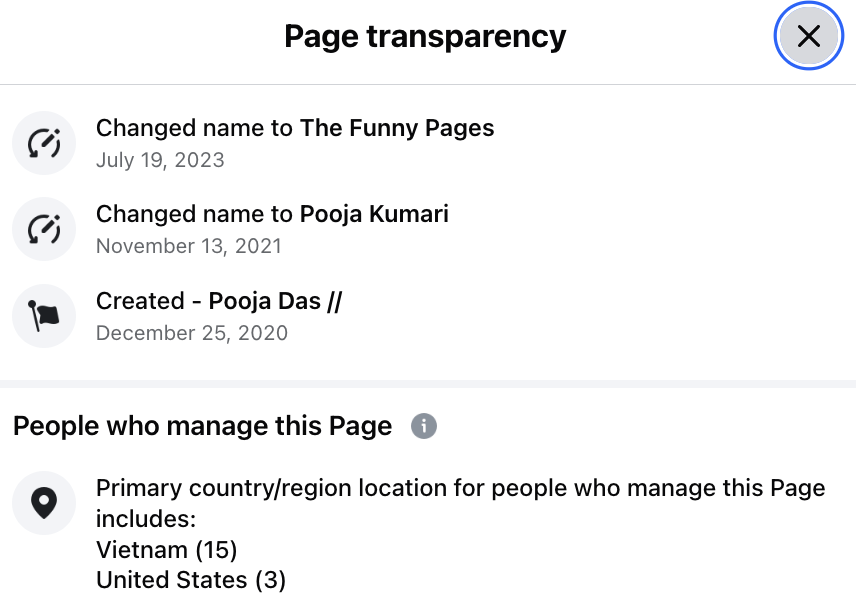Click the December 25, 2020 date
The width and height of the screenshot is (856, 608).
(192, 333)
